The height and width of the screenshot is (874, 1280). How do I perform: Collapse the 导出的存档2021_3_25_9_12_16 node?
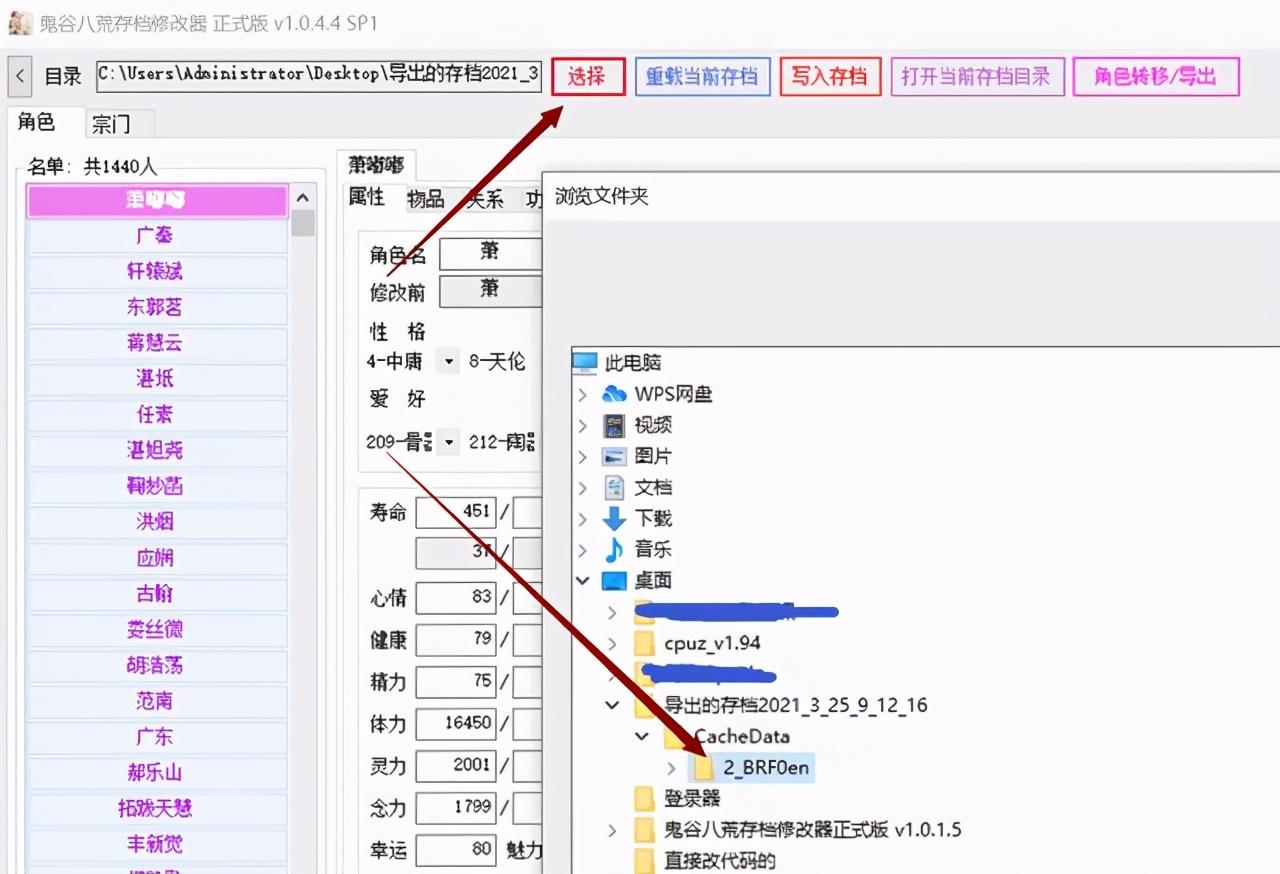coord(613,705)
